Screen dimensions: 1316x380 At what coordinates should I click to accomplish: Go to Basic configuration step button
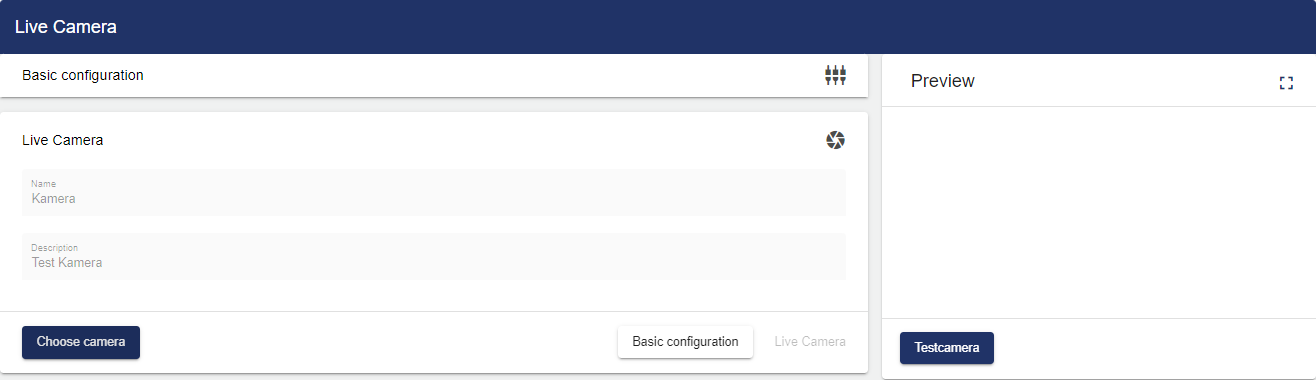pos(685,342)
